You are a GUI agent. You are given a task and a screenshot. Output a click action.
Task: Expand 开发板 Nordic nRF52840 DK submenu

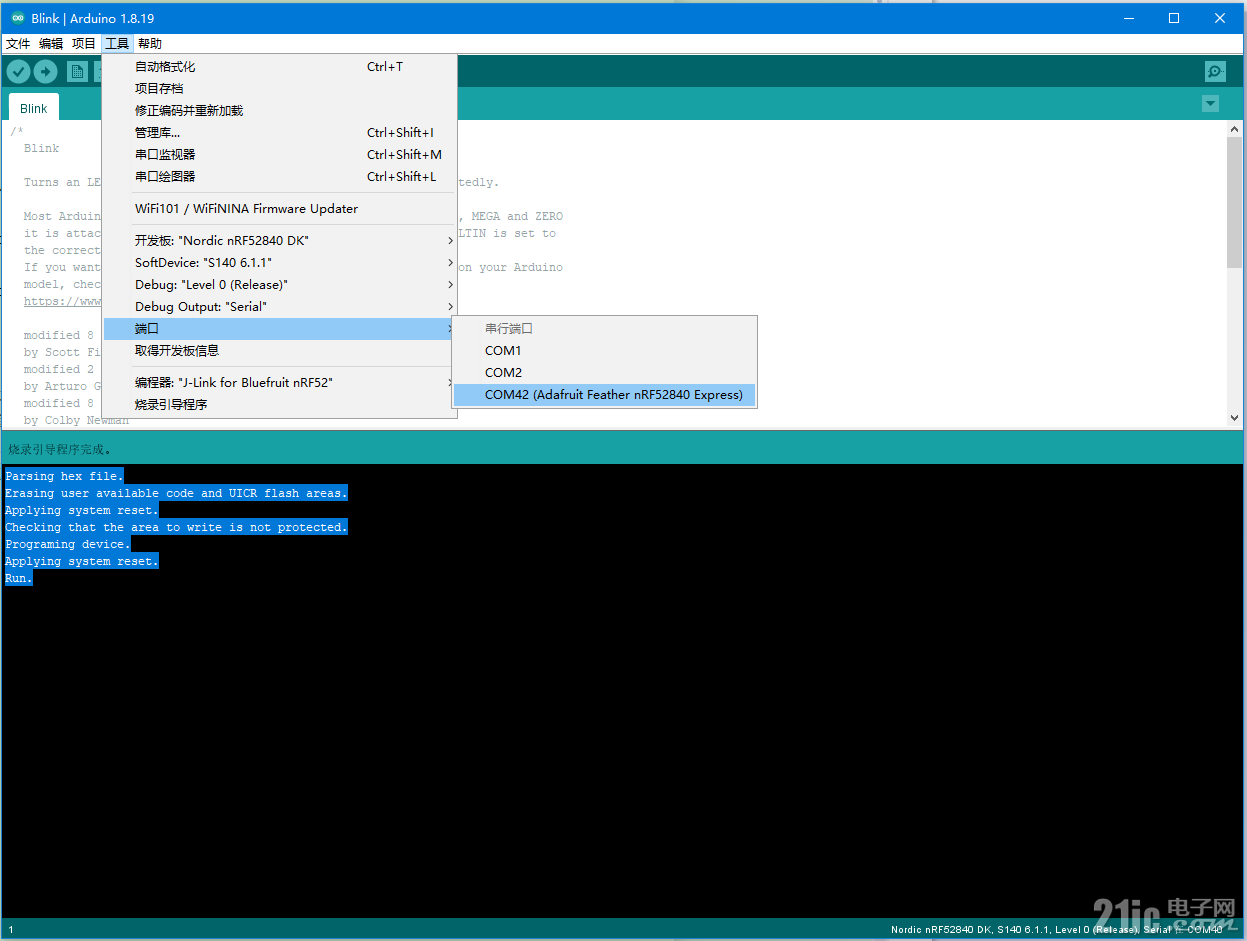tap(280, 241)
